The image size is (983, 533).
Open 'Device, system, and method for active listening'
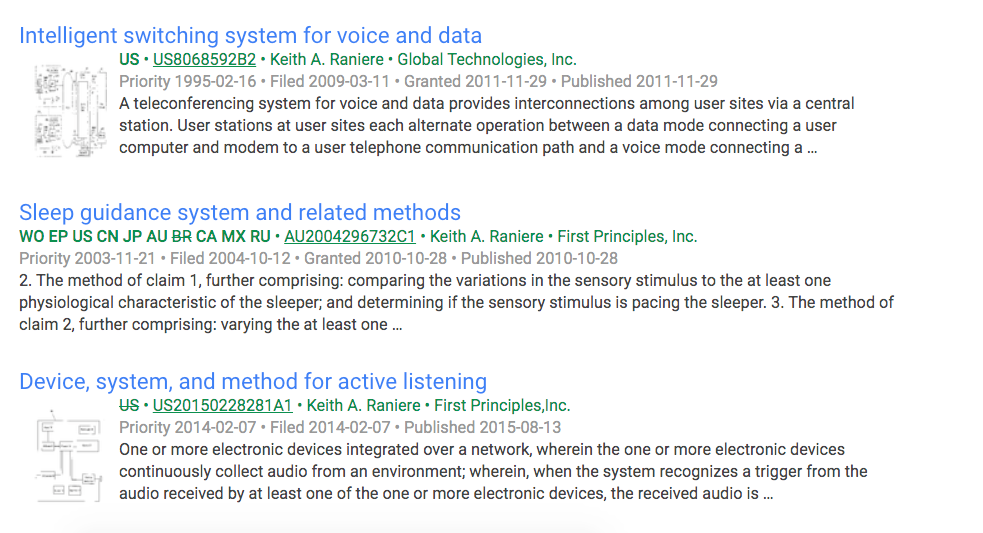coord(253,381)
